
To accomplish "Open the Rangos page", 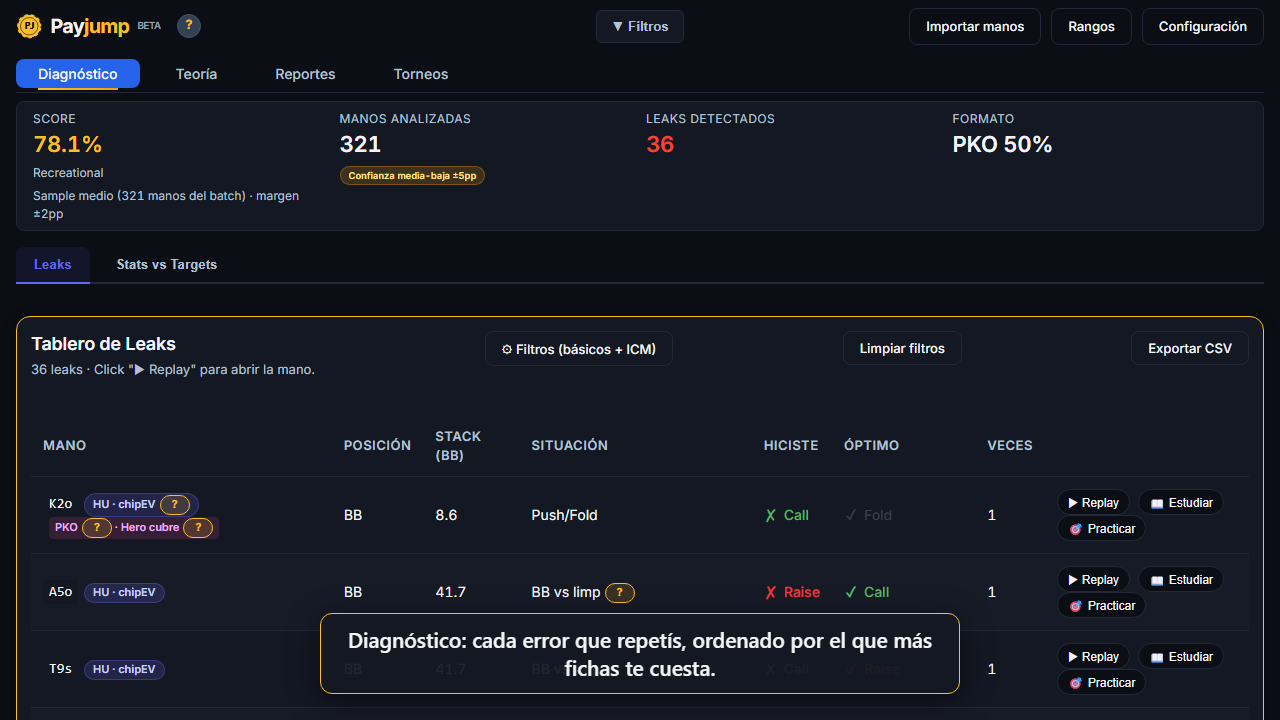I will 1091,27.
